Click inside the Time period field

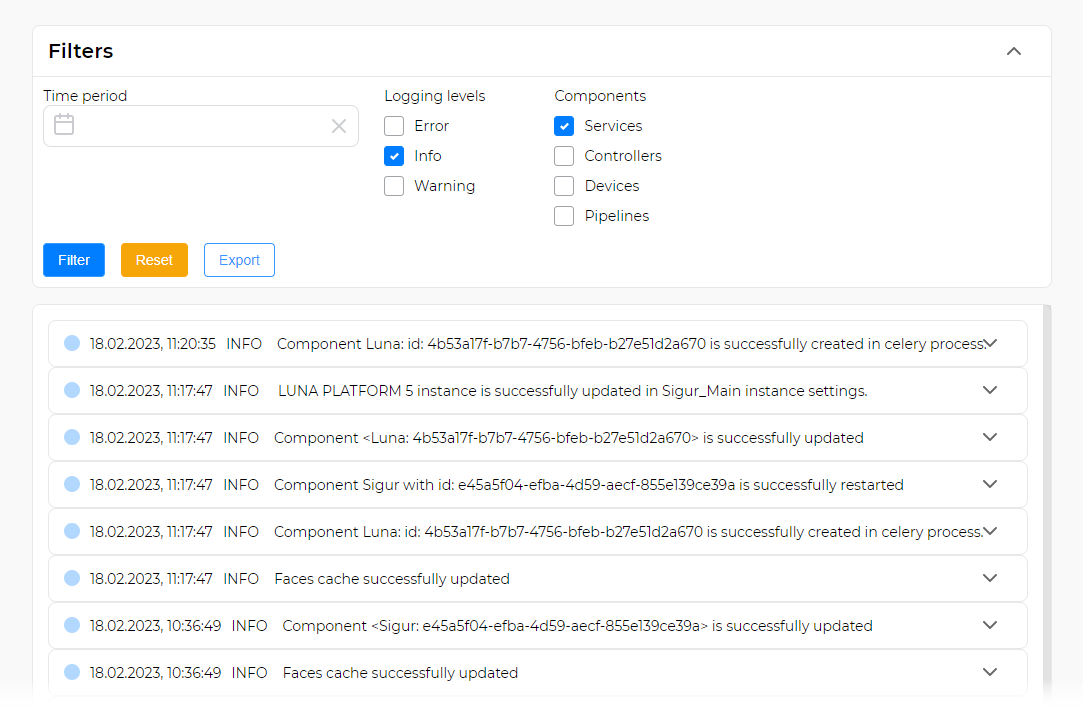click(200, 125)
